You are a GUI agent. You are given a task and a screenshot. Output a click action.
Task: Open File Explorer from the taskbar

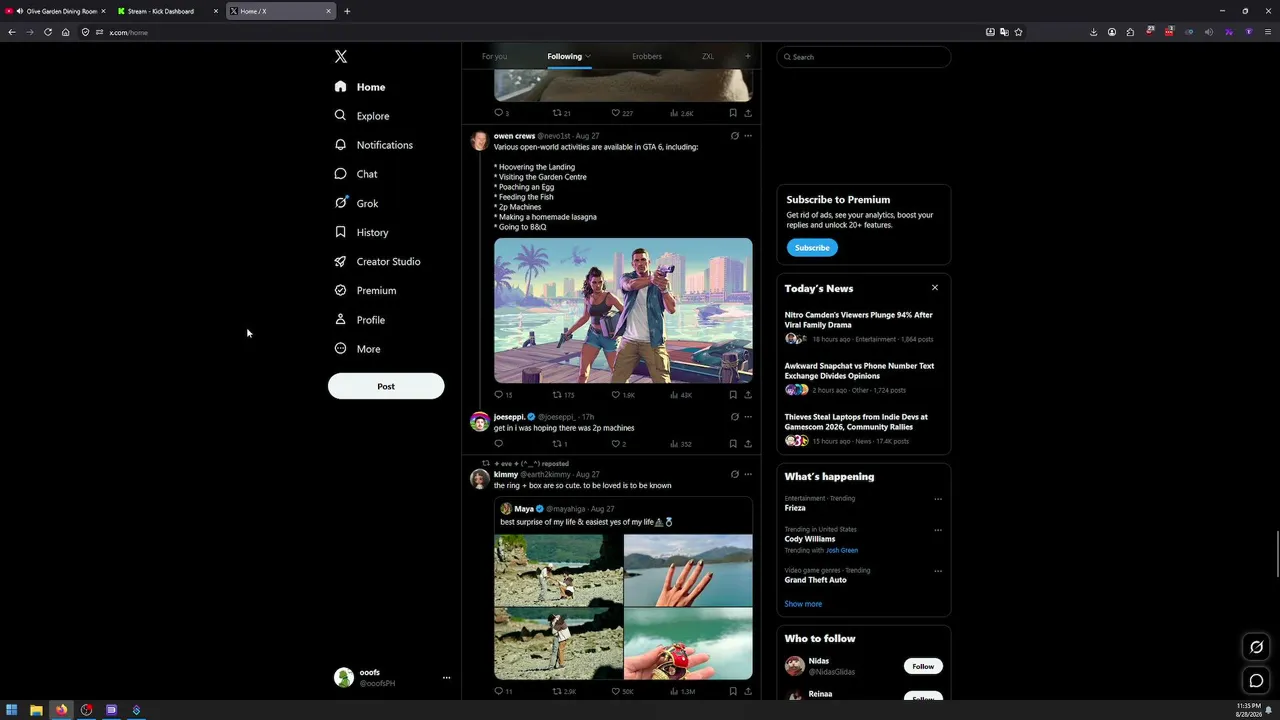(x=36, y=710)
